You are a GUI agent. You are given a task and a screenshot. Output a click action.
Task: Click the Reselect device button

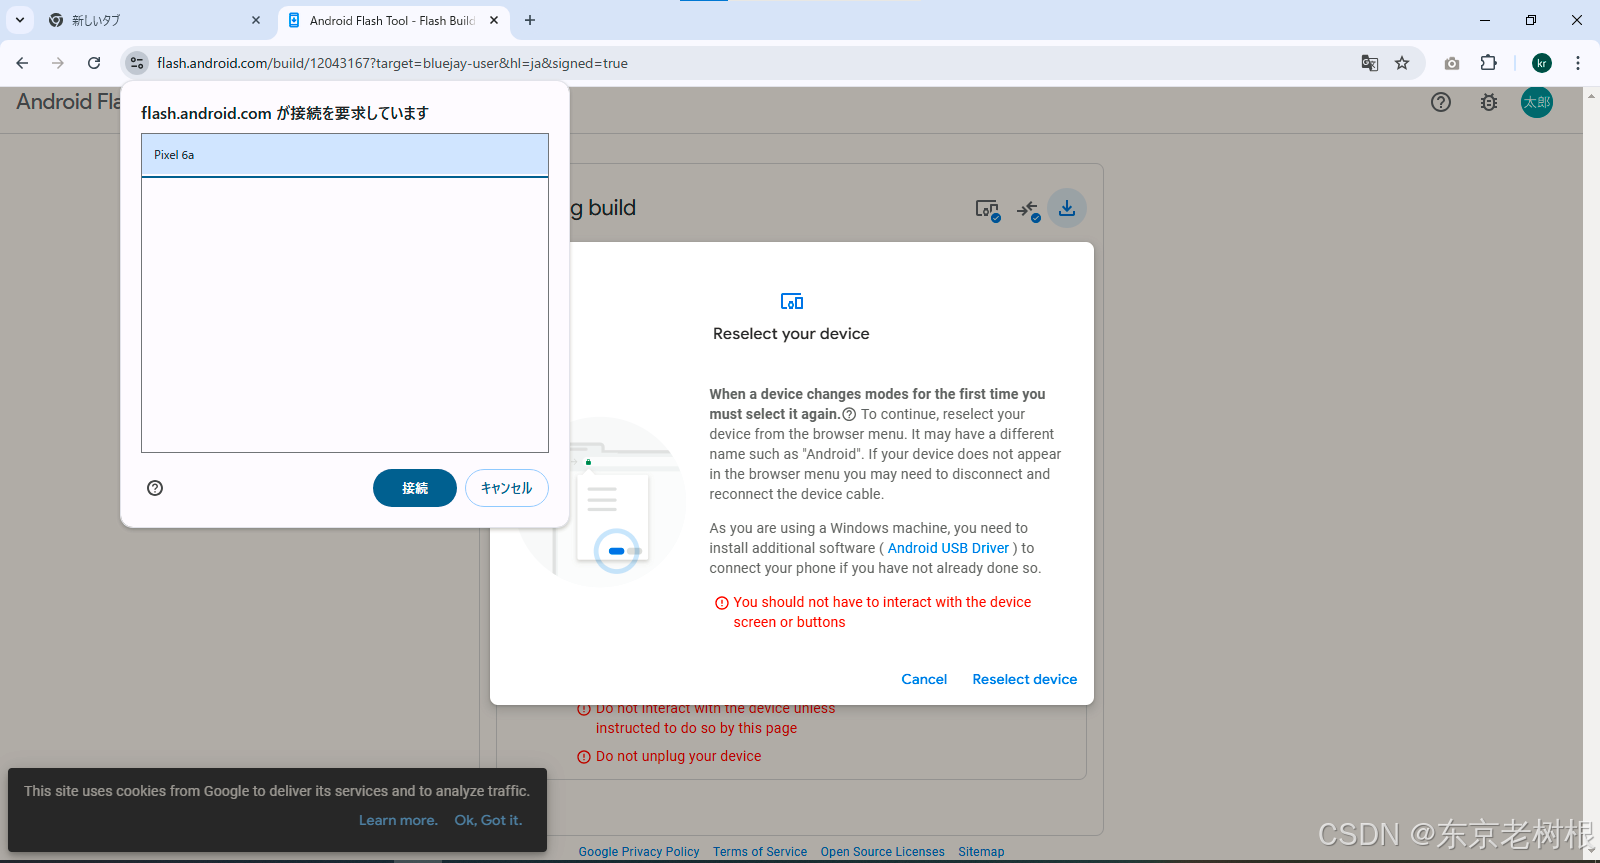pyautogui.click(x=1025, y=679)
